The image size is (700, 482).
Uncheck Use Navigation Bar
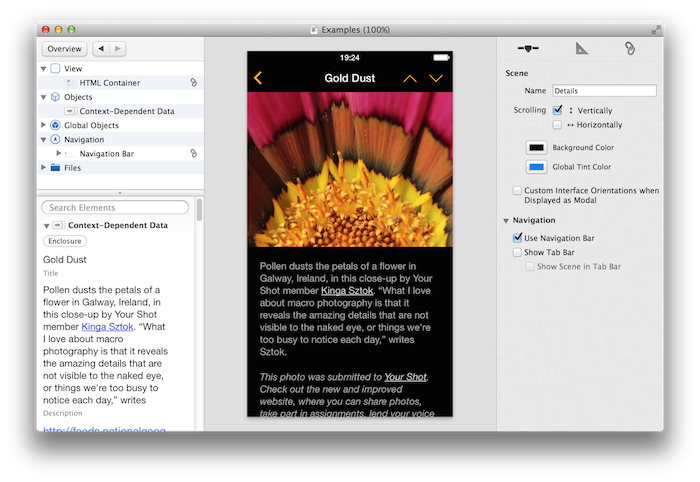[516, 239]
